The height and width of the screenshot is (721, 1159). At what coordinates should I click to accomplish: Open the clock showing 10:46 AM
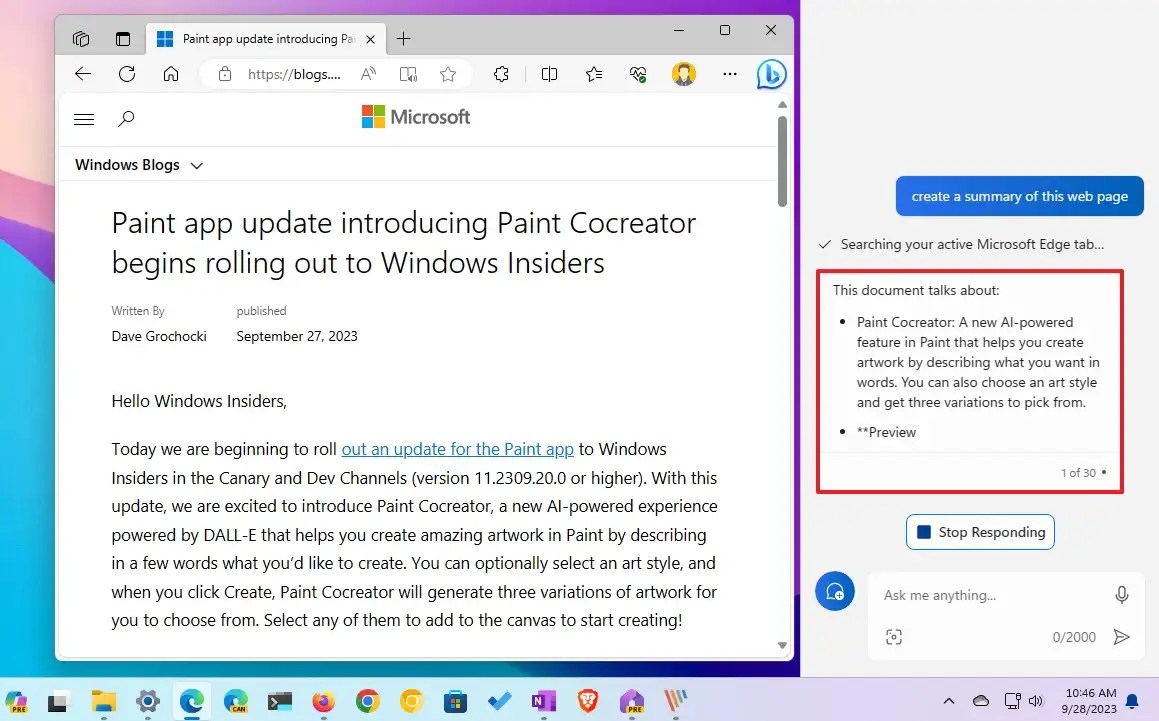(1091, 701)
